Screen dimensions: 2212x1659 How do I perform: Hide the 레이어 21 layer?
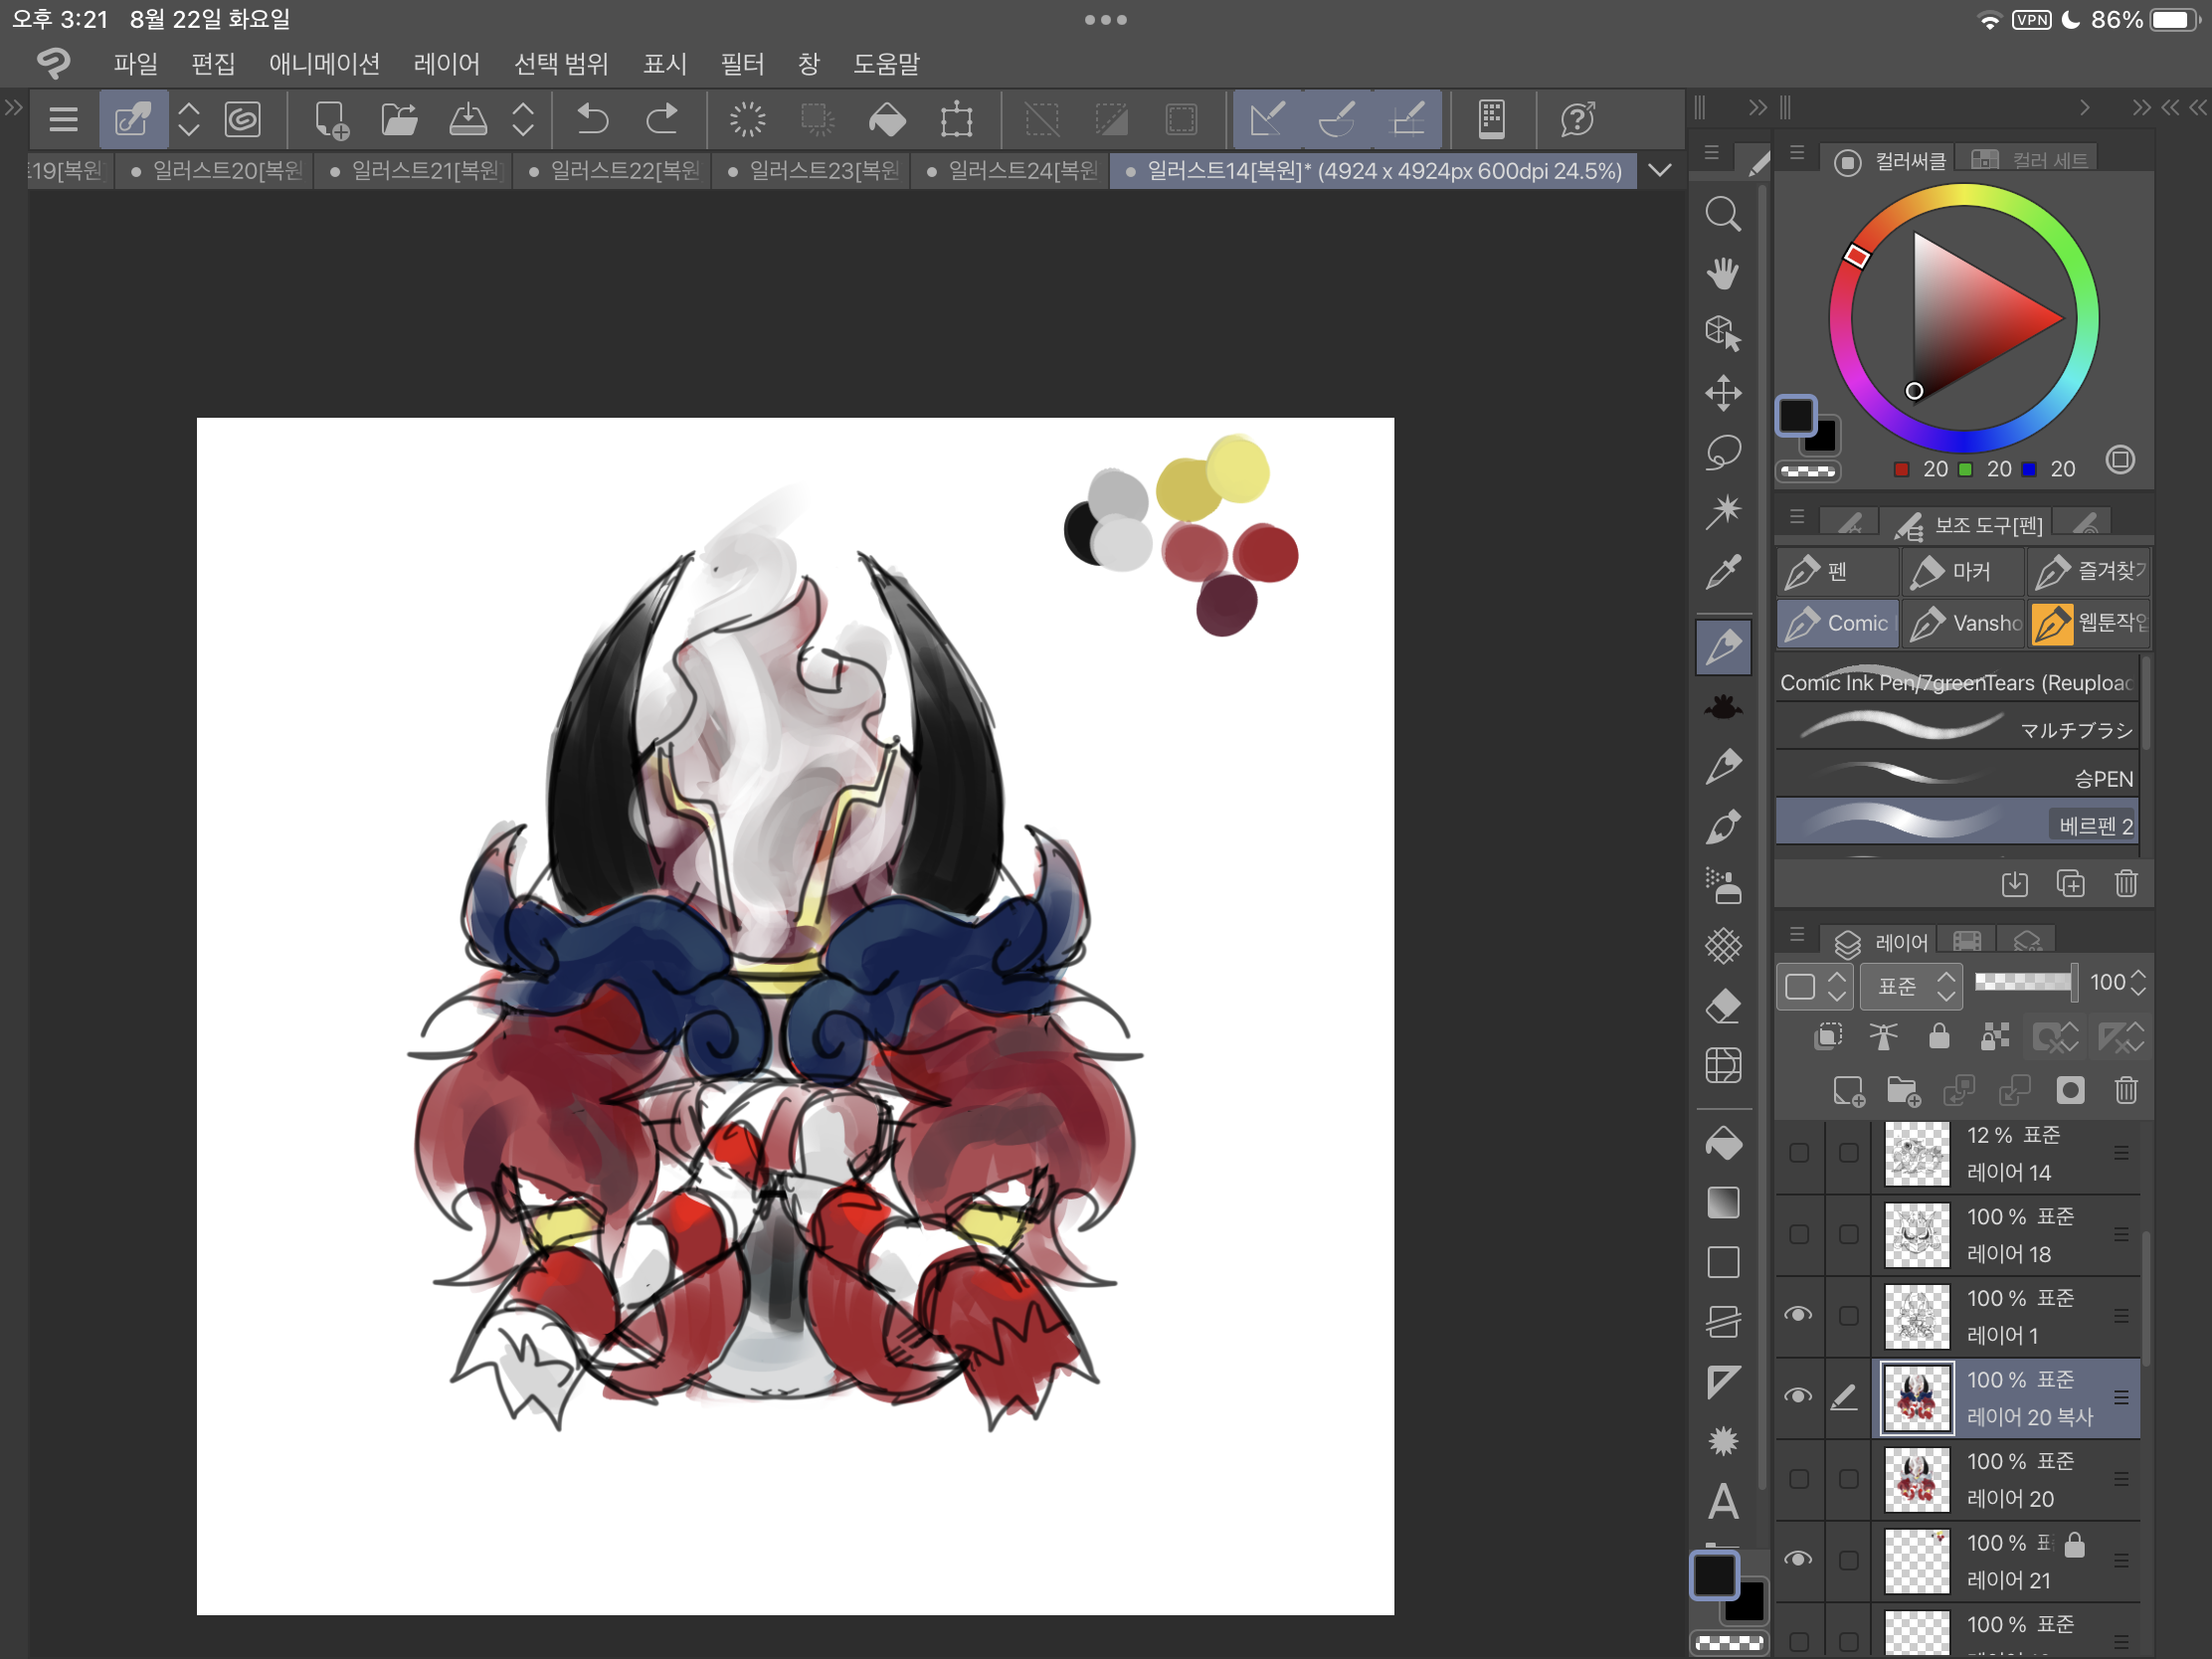(x=1798, y=1559)
